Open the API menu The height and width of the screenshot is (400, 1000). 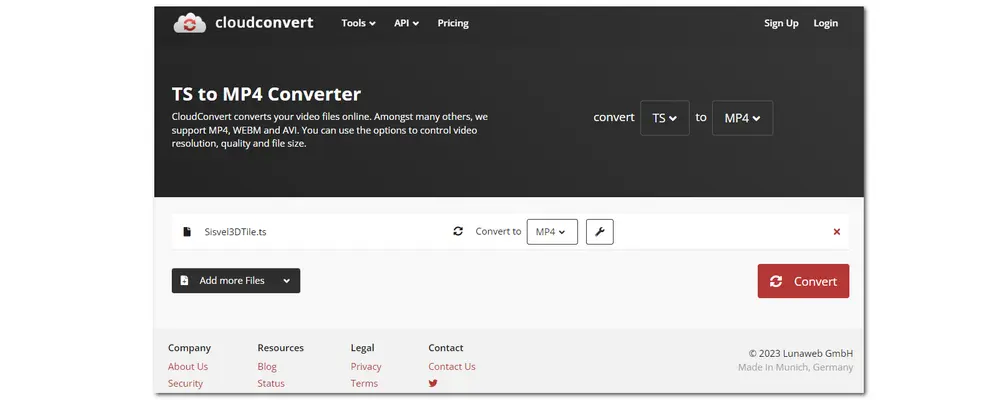point(406,23)
